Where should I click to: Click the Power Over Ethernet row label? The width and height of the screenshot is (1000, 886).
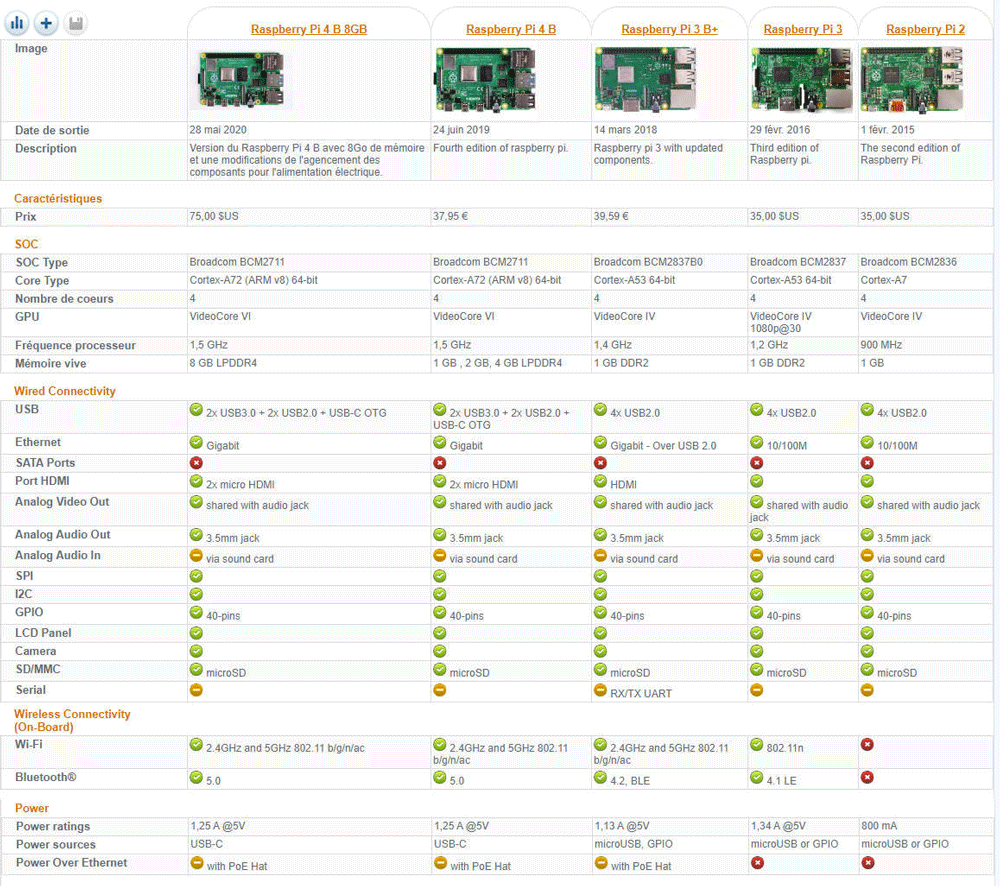(71, 862)
